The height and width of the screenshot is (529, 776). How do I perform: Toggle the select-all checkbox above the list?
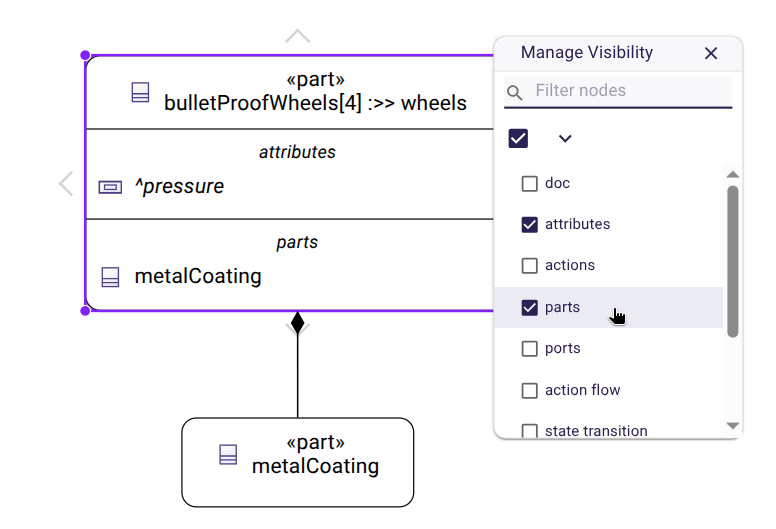518,138
